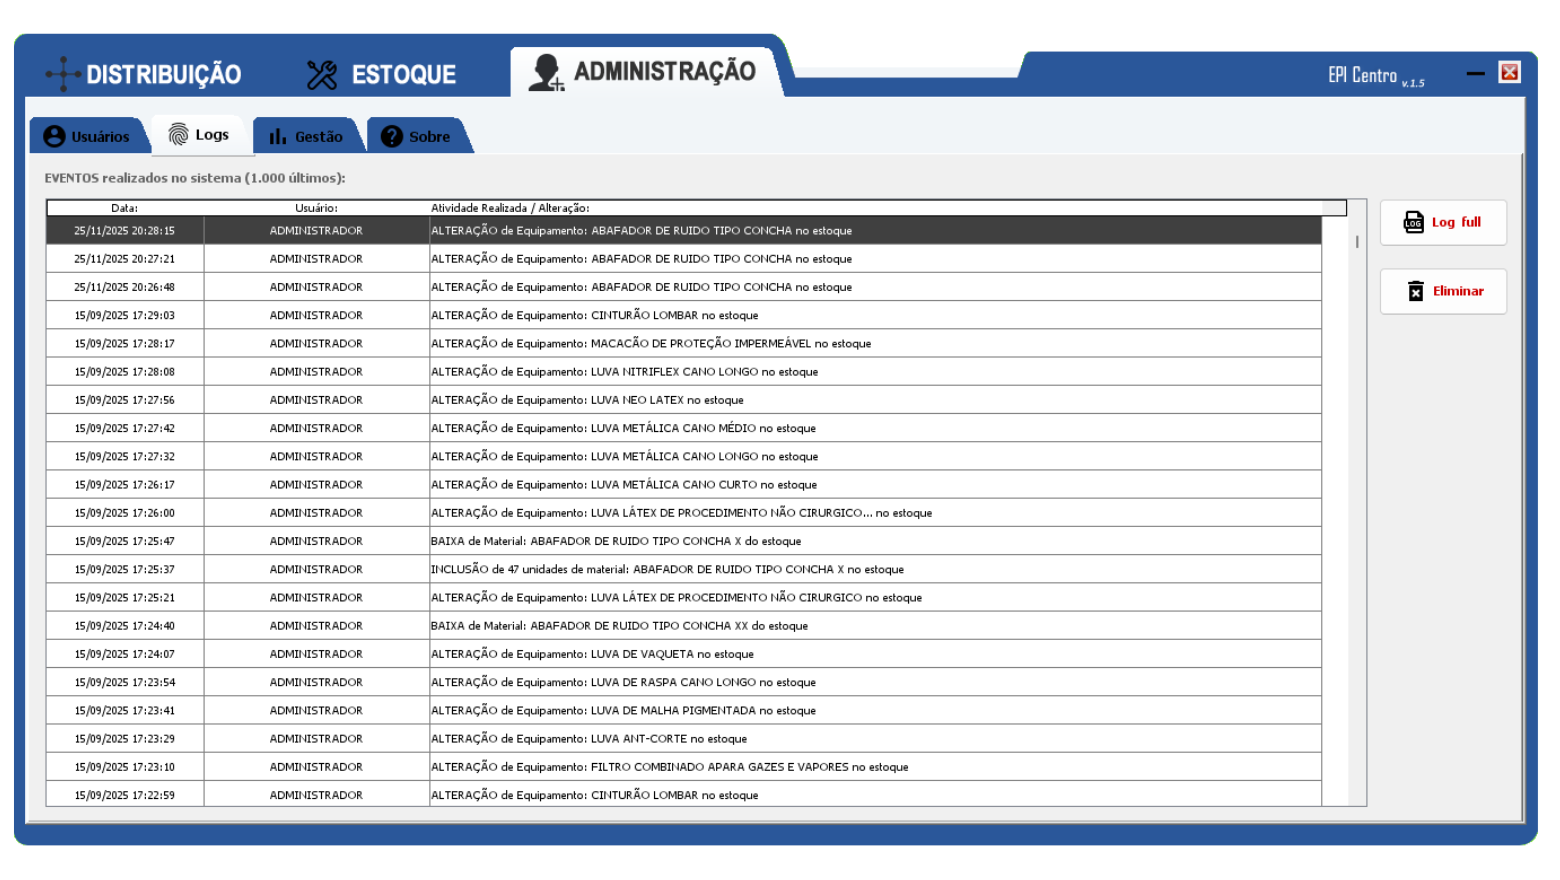Click the Gestão bar chart icon
The image size is (1560, 880).
pos(277,137)
